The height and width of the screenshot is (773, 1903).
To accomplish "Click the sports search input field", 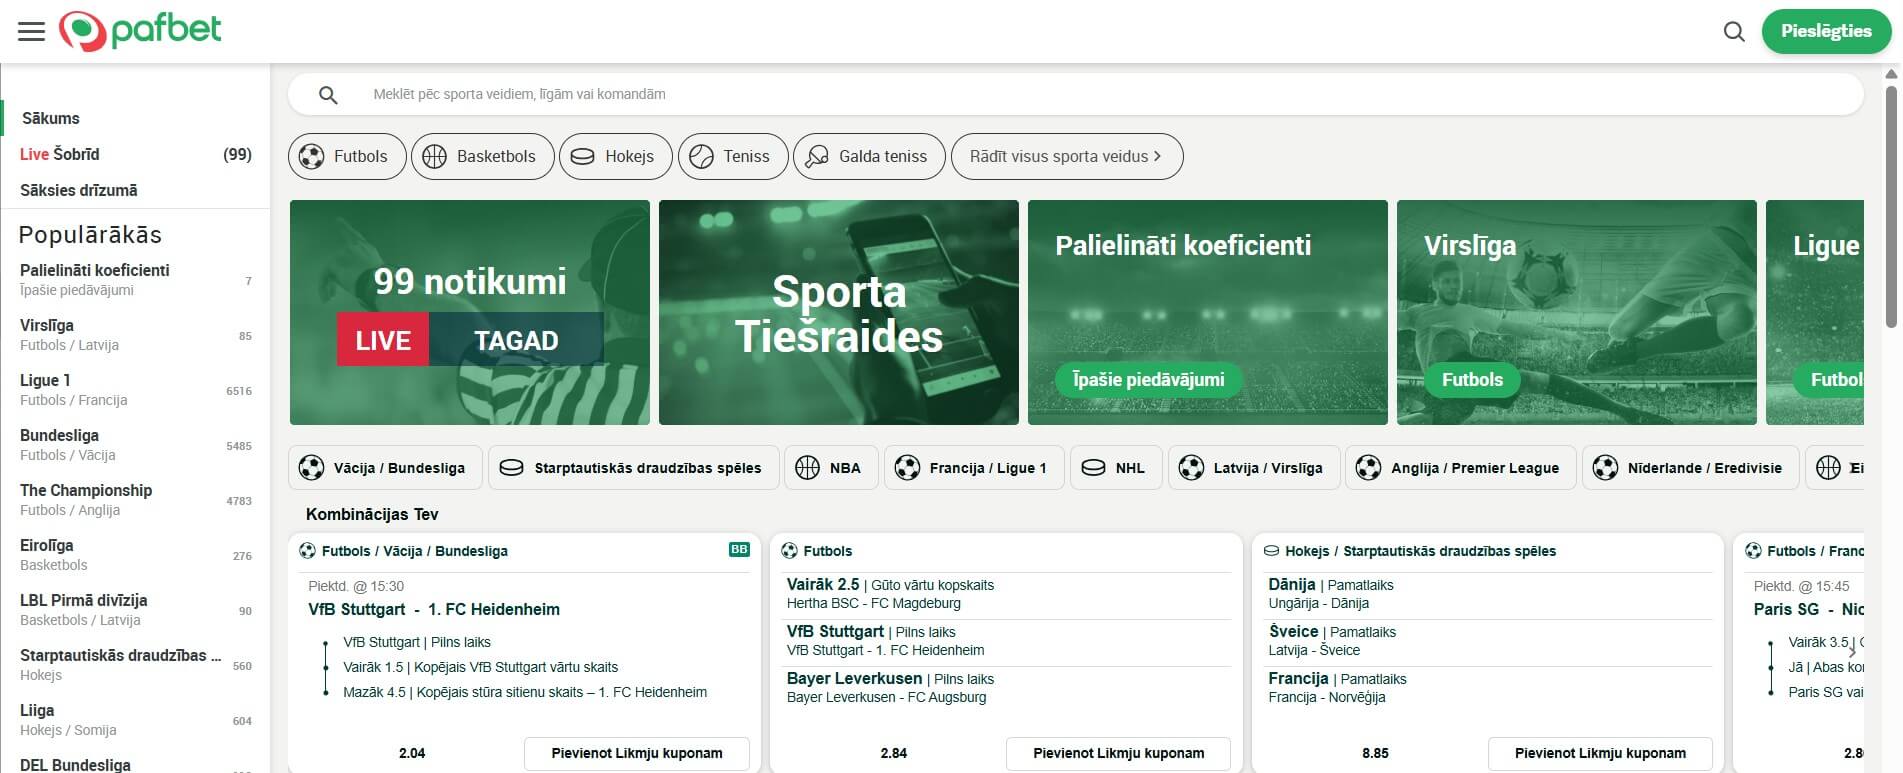I will [1075, 95].
